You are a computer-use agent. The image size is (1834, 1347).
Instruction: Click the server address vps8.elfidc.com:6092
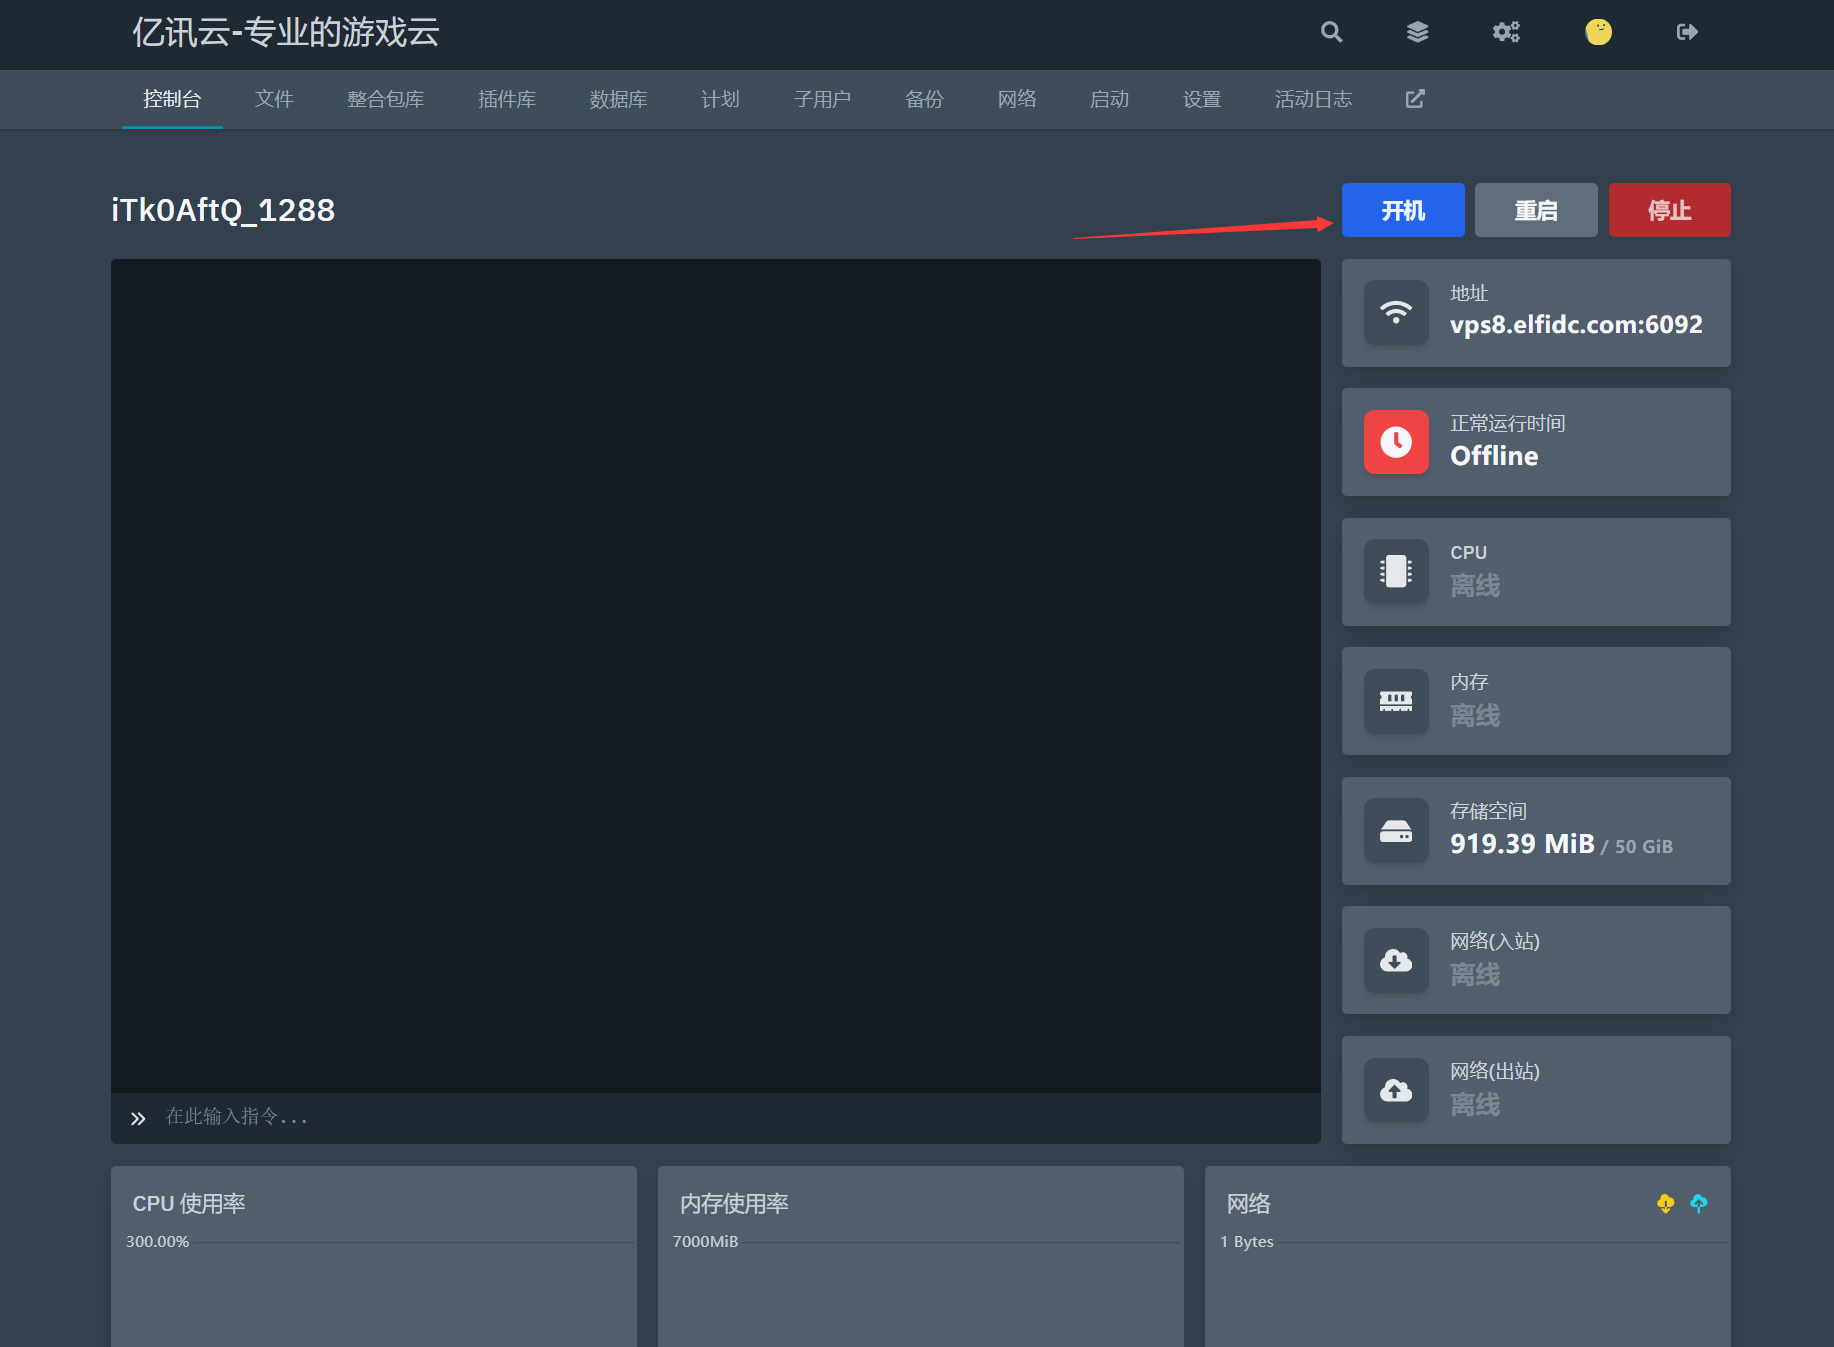pos(1576,325)
